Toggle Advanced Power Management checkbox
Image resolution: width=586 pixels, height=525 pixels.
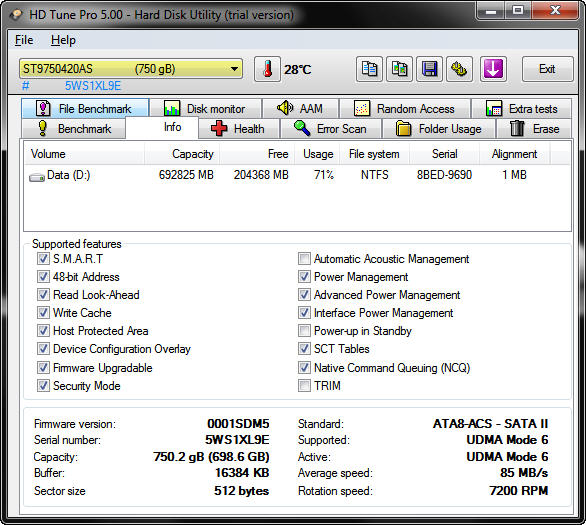(x=304, y=294)
